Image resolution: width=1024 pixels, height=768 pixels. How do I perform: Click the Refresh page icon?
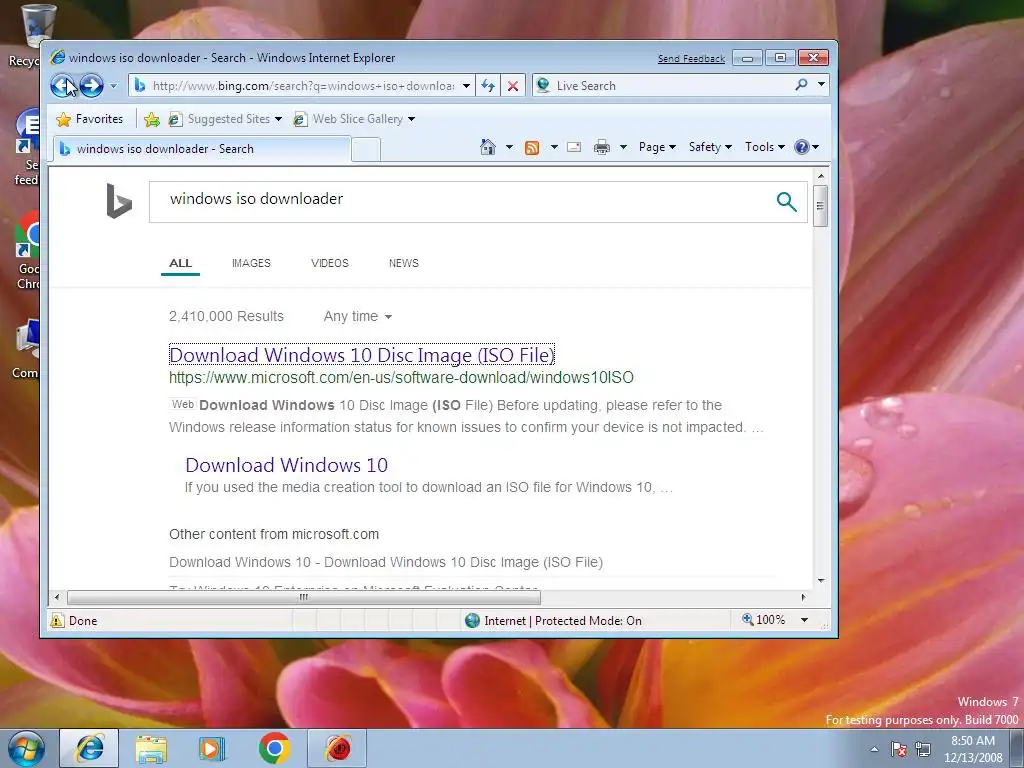[x=488, y=86]
